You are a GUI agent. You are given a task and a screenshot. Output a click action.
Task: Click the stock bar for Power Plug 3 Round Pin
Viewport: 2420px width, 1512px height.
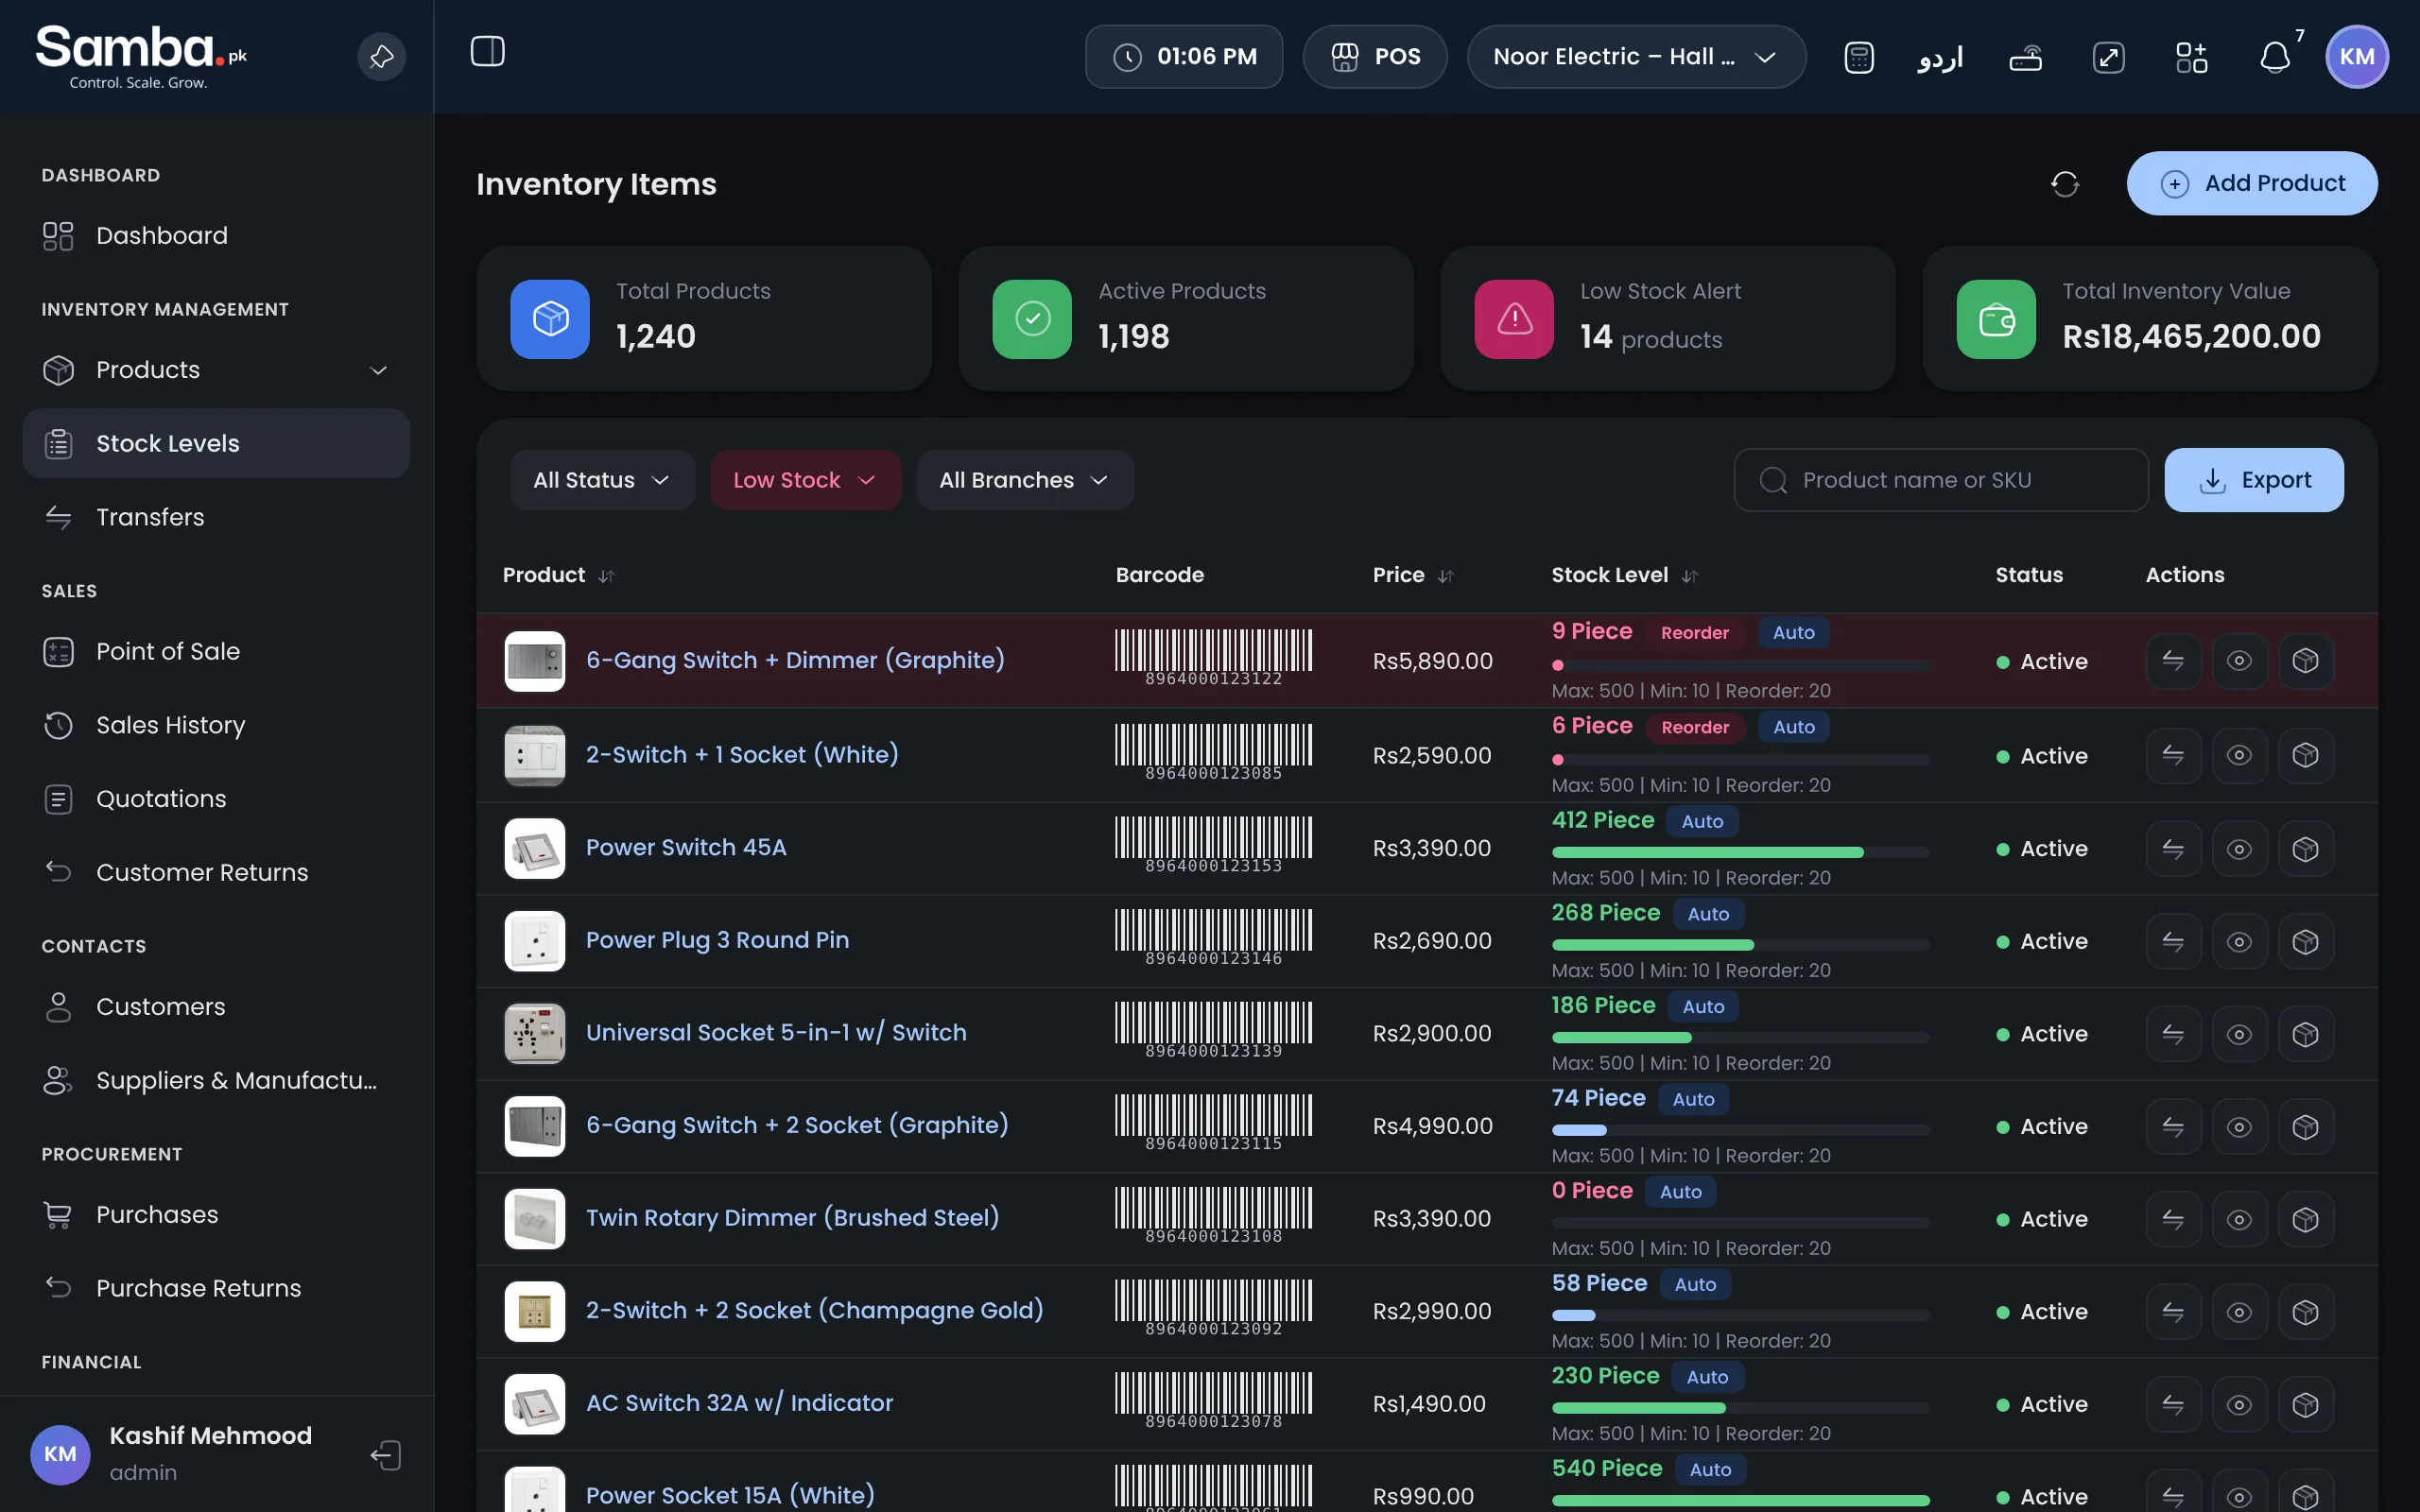pyautogui.click(x=1739, y=945)
